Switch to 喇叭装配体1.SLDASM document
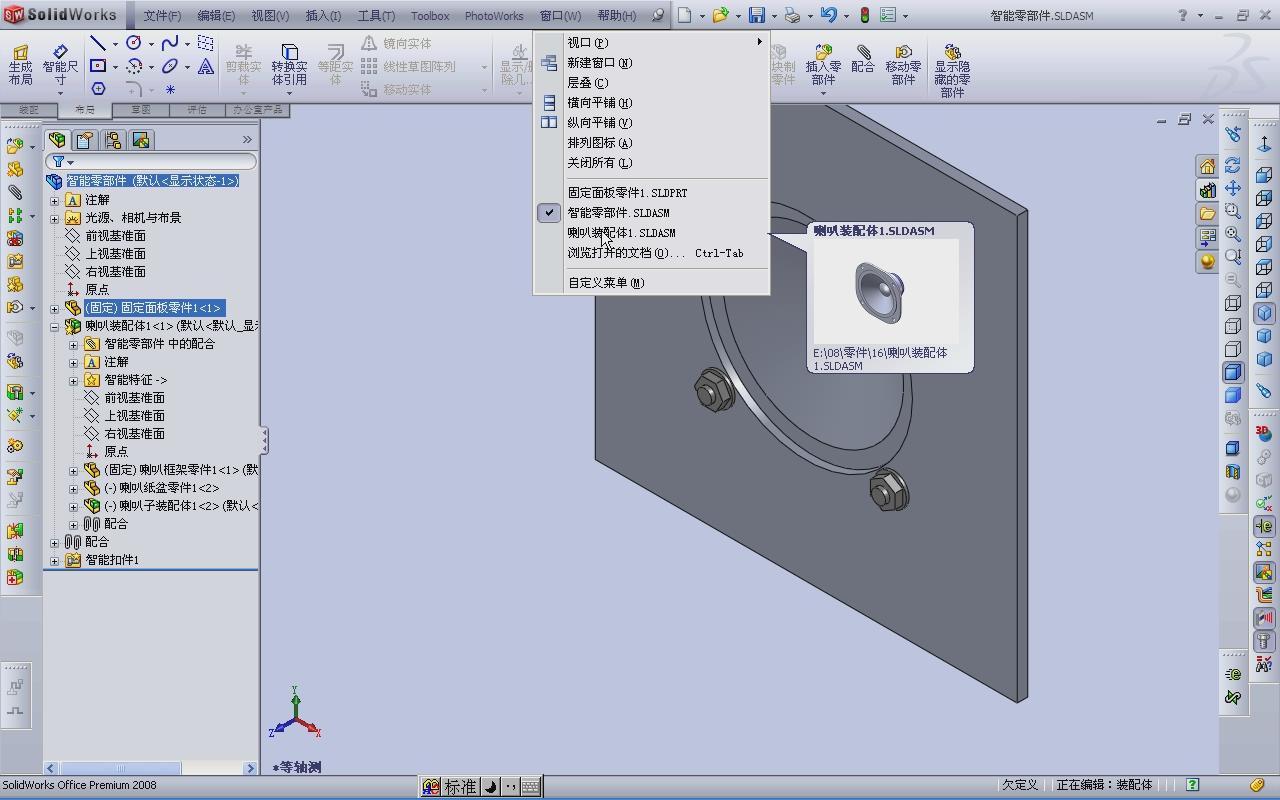Image resolution: width=1280 pixels, height=800 pixels. [652, 233]
